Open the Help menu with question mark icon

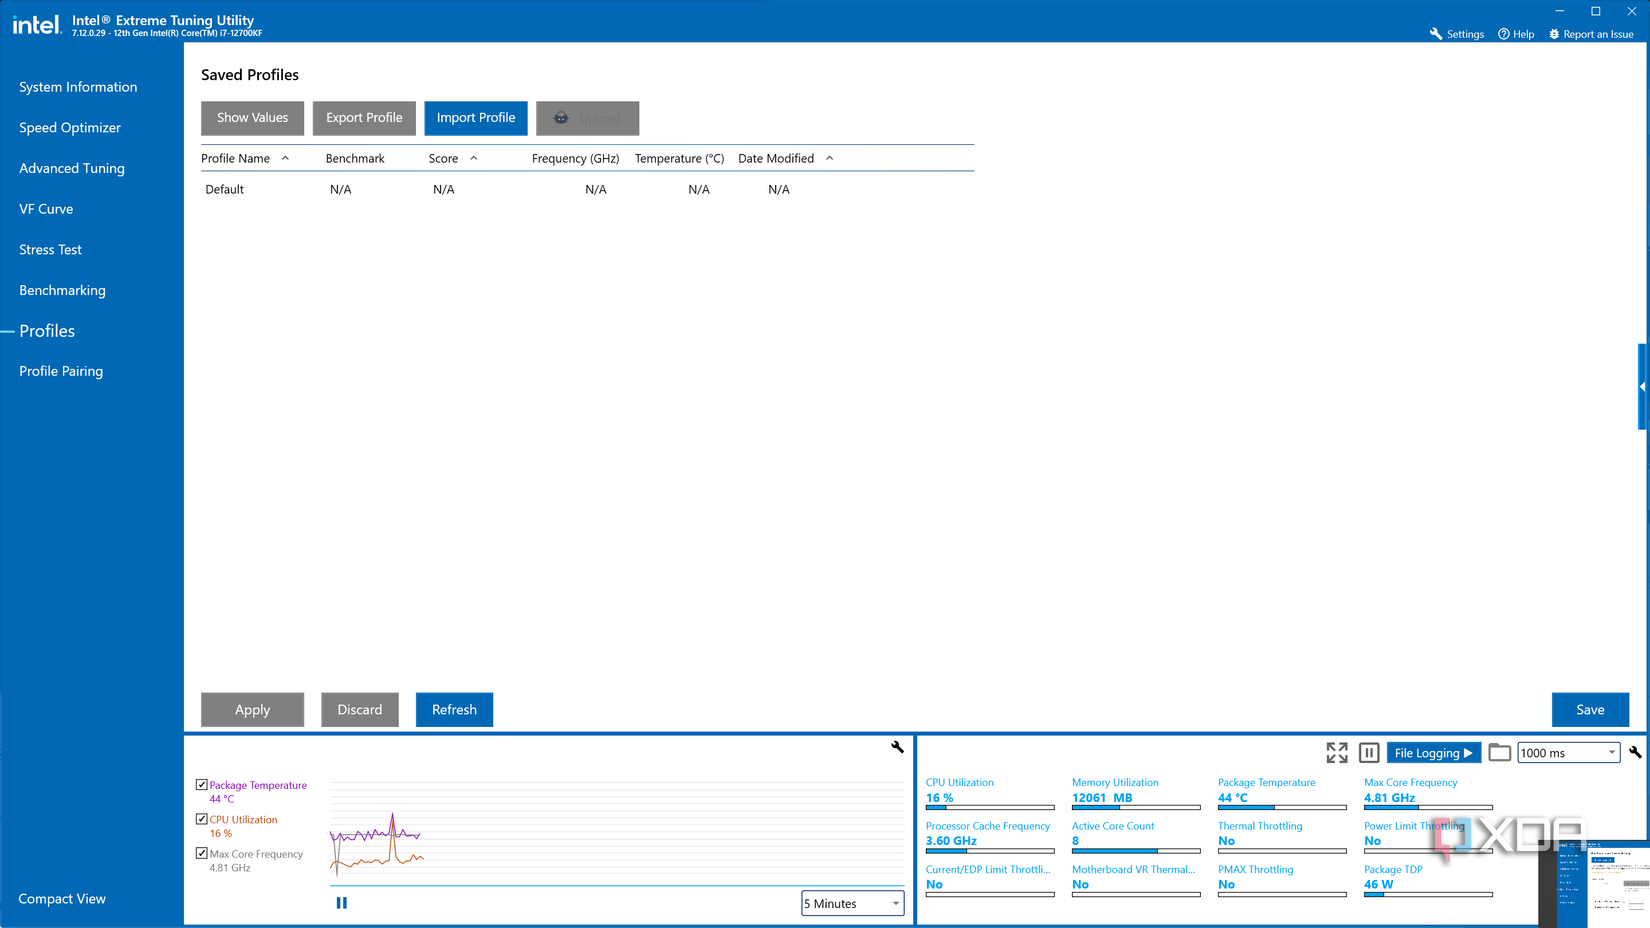tap(1502, 33)
